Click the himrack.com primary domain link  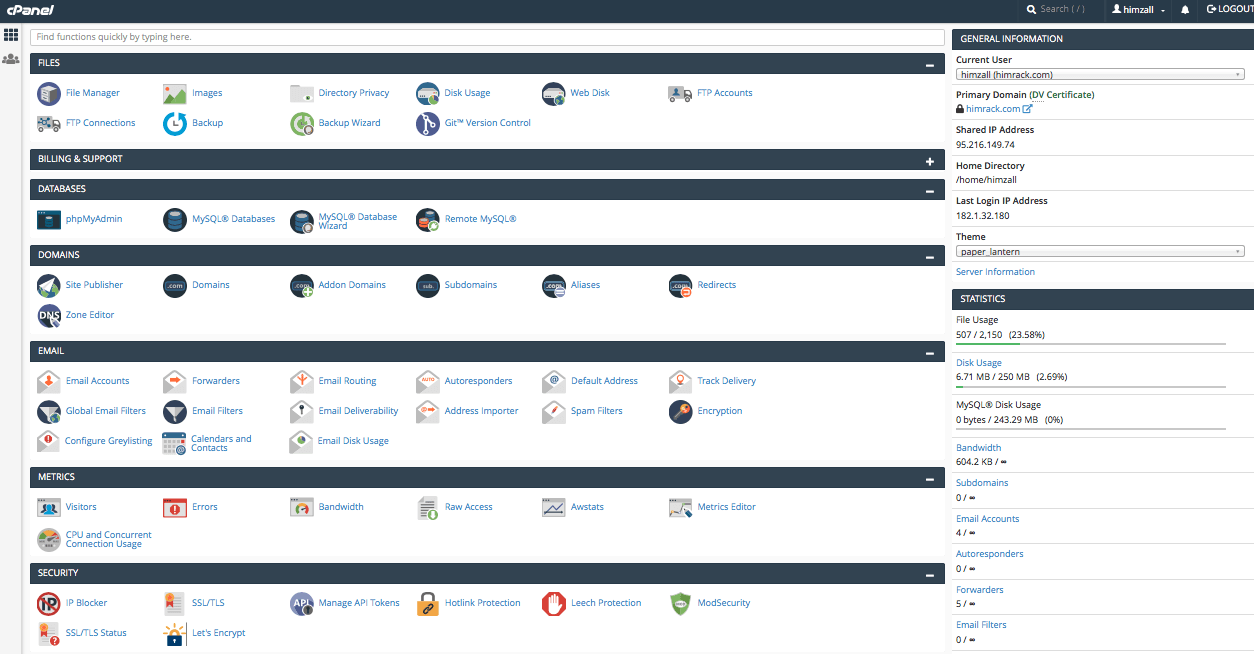click(x=993, y=109)
